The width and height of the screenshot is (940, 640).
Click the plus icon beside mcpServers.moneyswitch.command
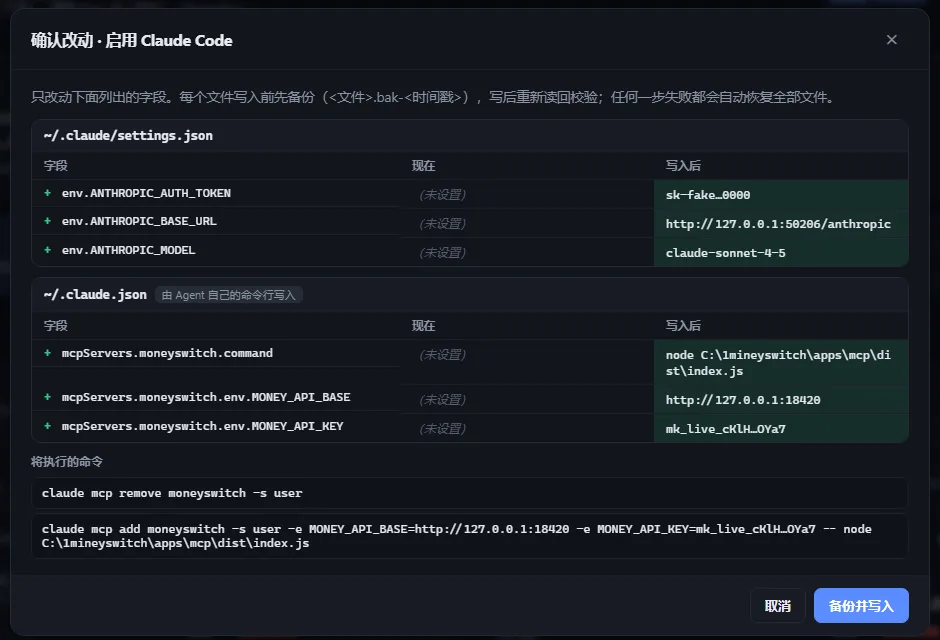pyautogui.click(x=47, y=353)
